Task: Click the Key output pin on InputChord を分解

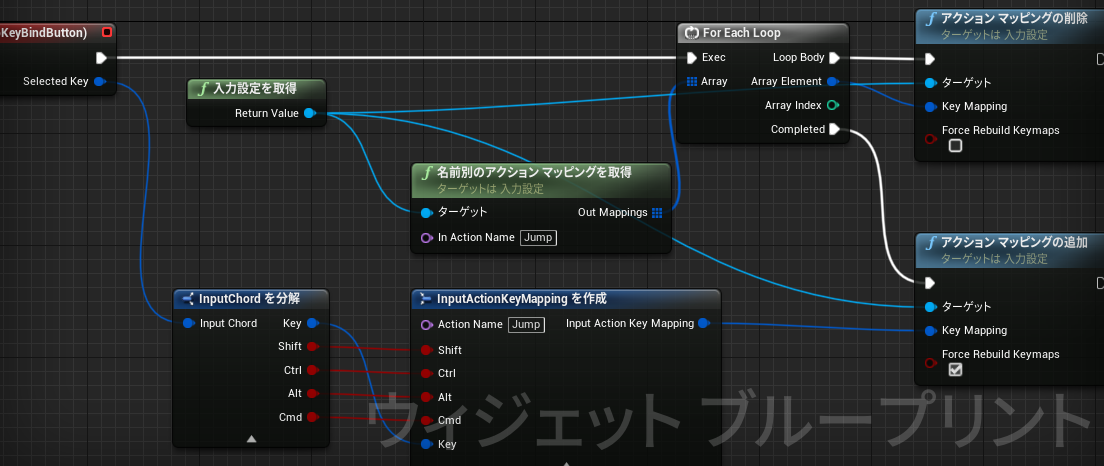Action: click(x=313, y=324)
